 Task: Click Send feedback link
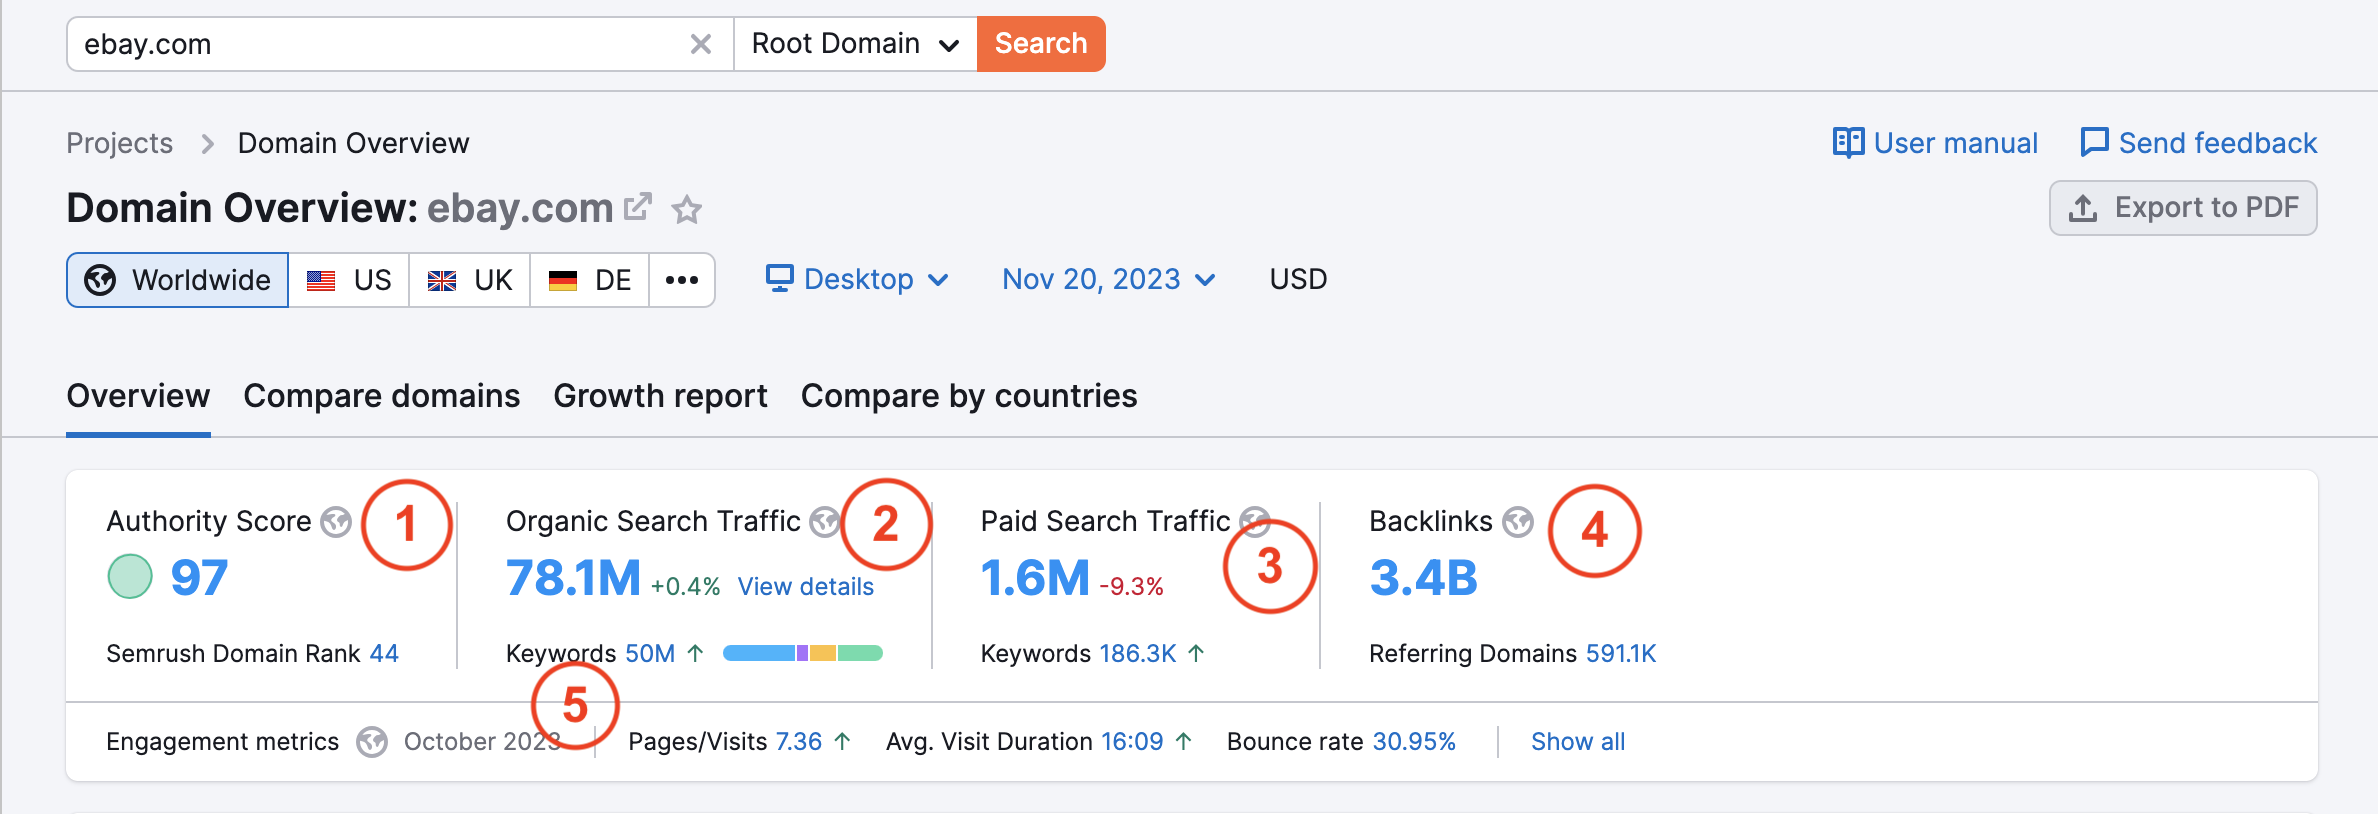tap(2198, 143)
